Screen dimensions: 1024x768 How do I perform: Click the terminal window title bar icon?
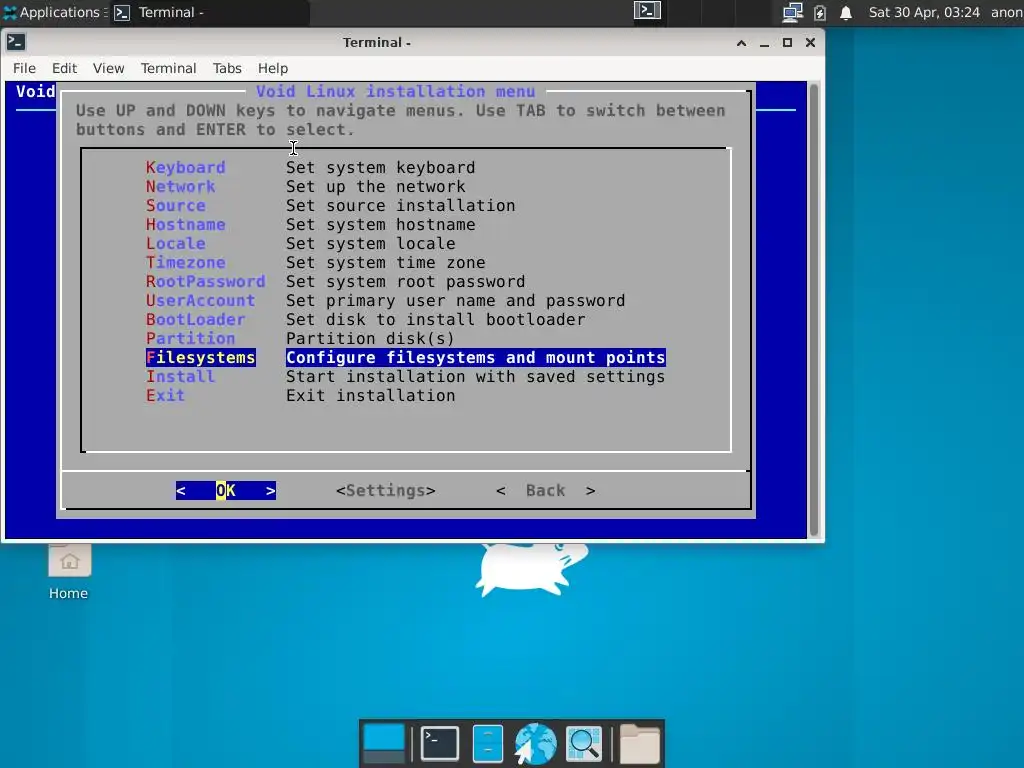tap(16, 42)
